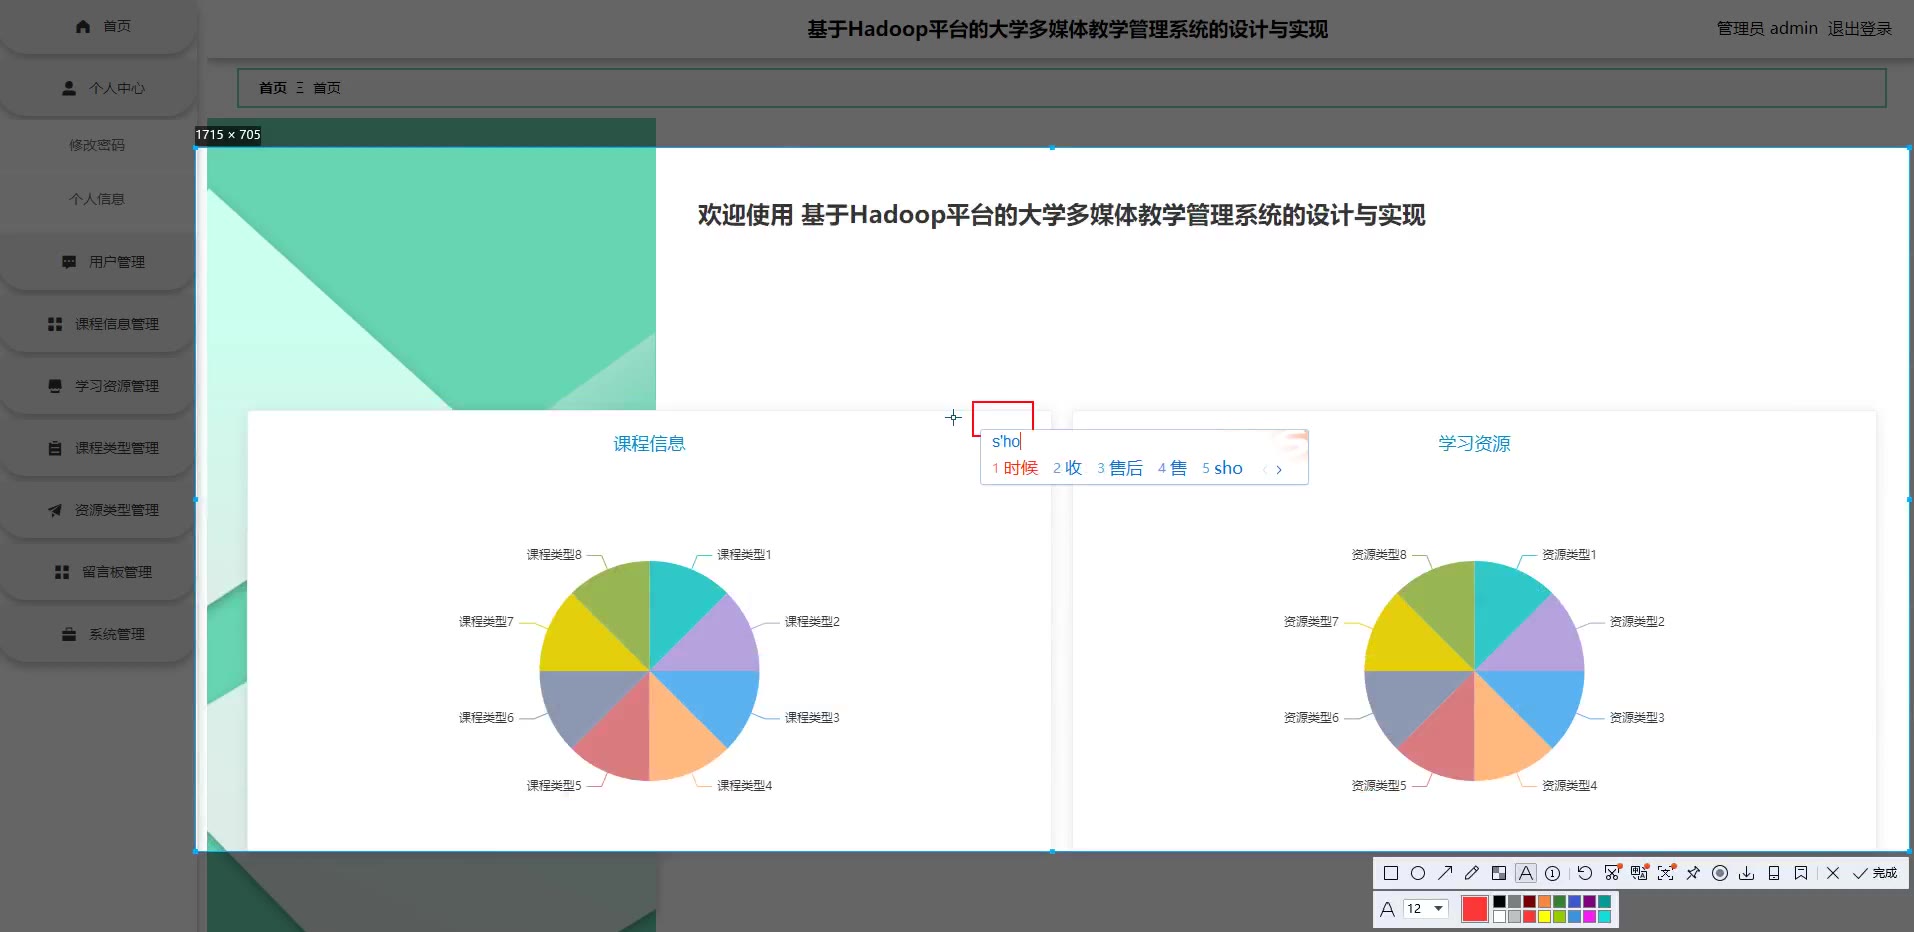Open 留言板管理 in the sidebar
This screenshot has height=932, width=1914.
[98, 572]
